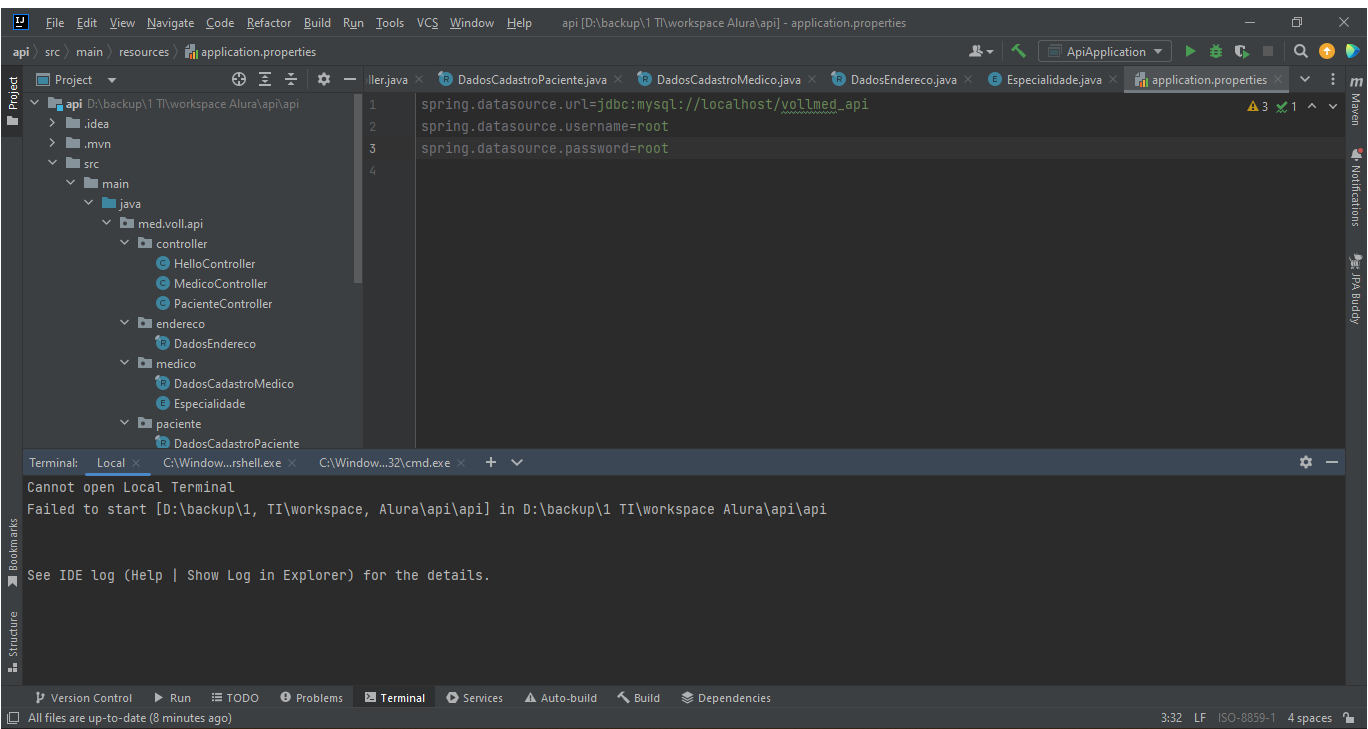Open Bookmarks tool window
The image size is (1368, 729).
(x=13, y=553)
